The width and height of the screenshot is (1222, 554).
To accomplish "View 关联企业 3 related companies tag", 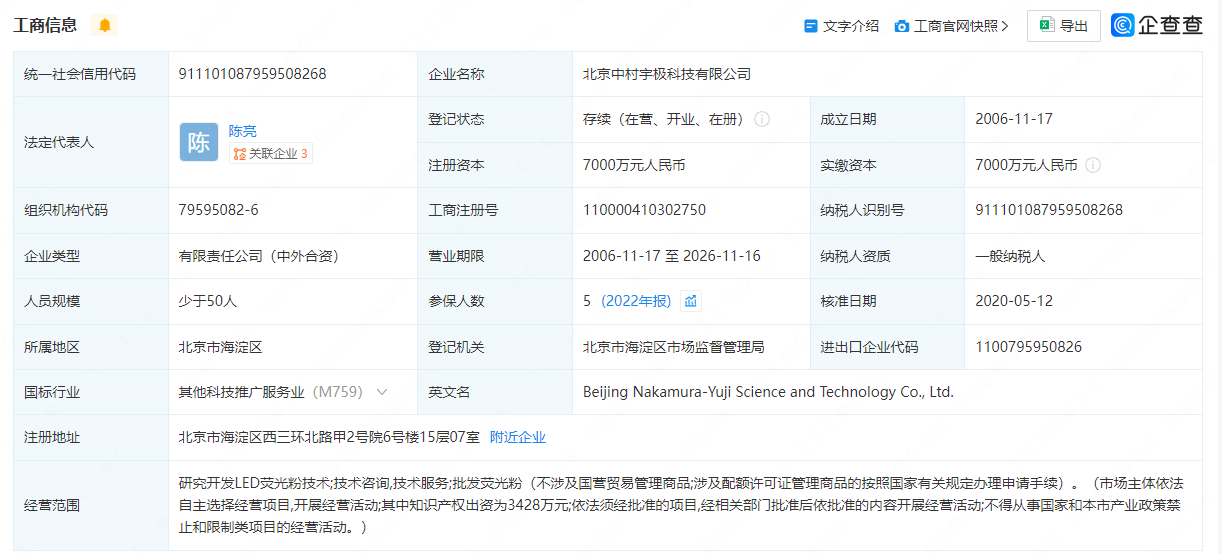I will [x=270, y=154].
